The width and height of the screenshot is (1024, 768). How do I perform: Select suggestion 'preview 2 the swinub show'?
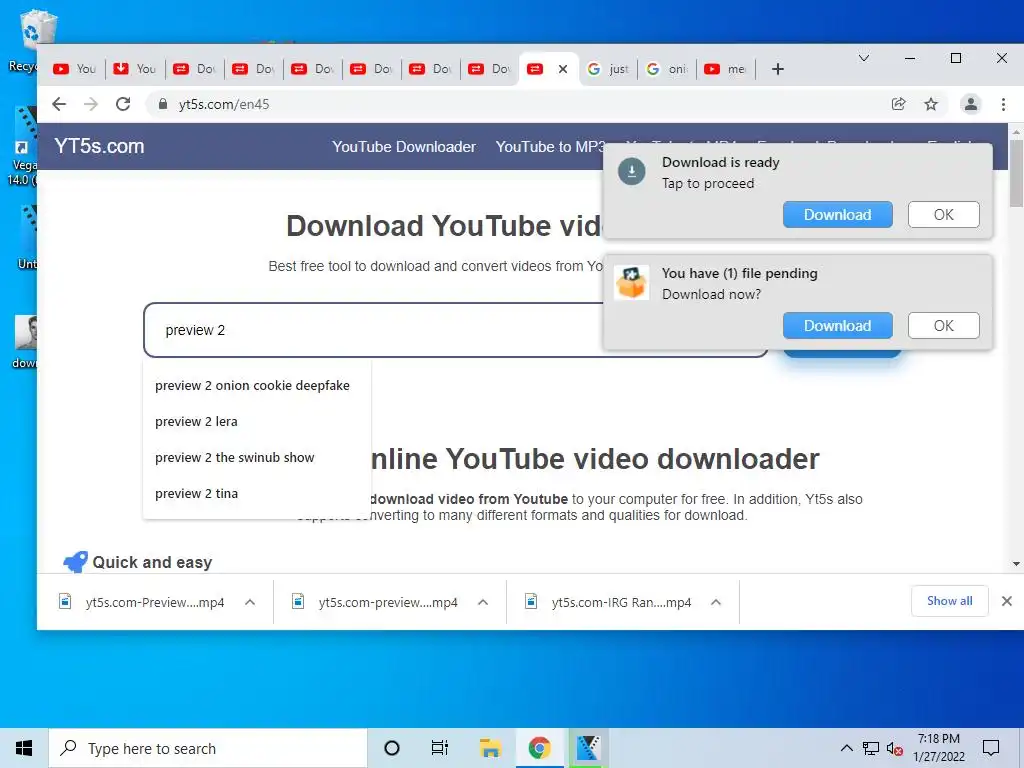coord(235,457)
